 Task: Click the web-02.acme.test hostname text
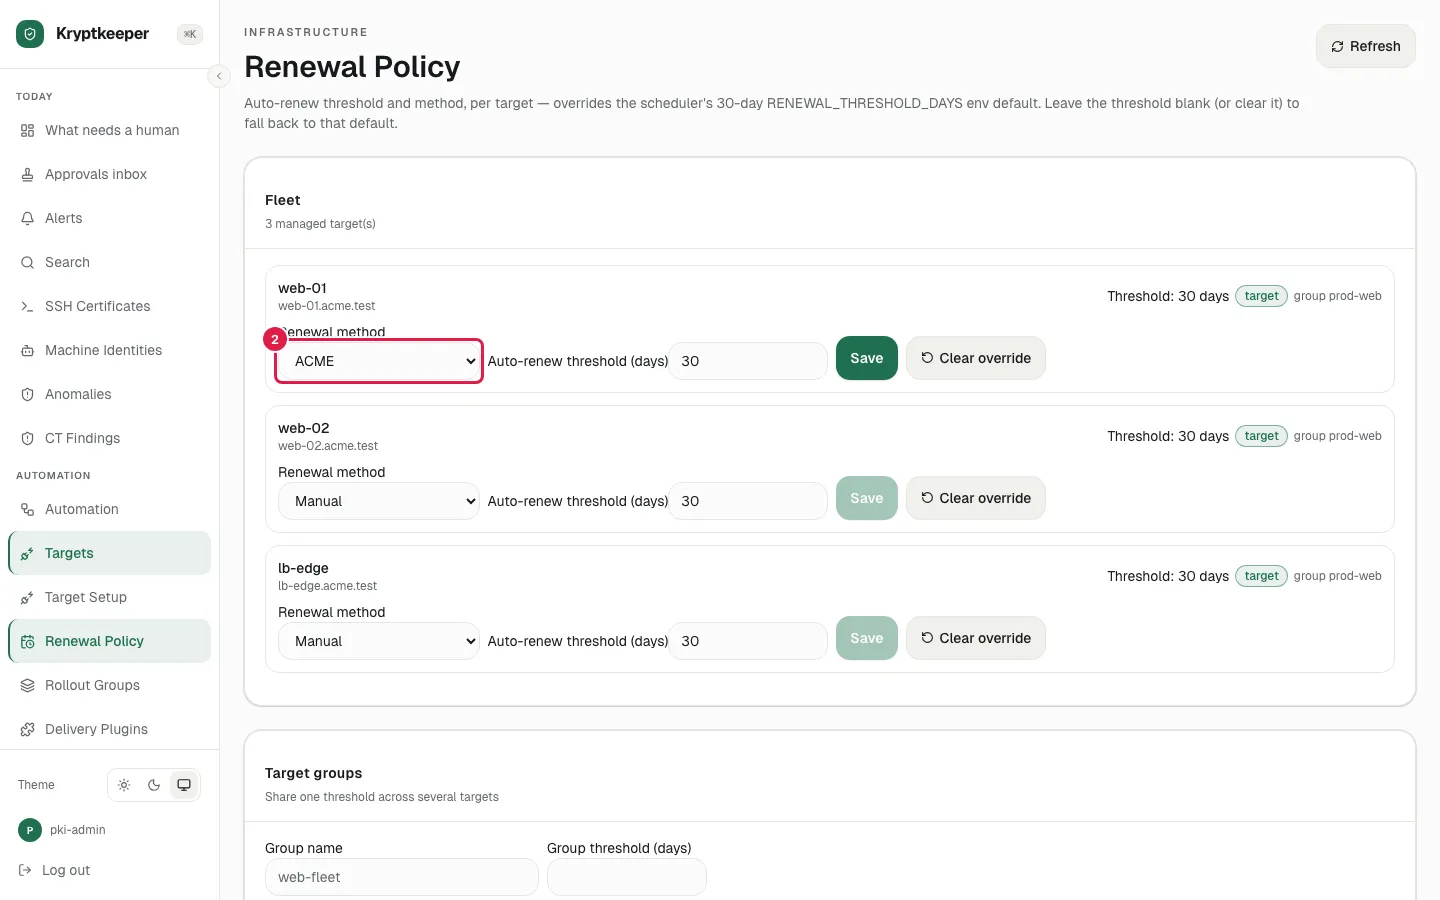[x=328, y=446]
